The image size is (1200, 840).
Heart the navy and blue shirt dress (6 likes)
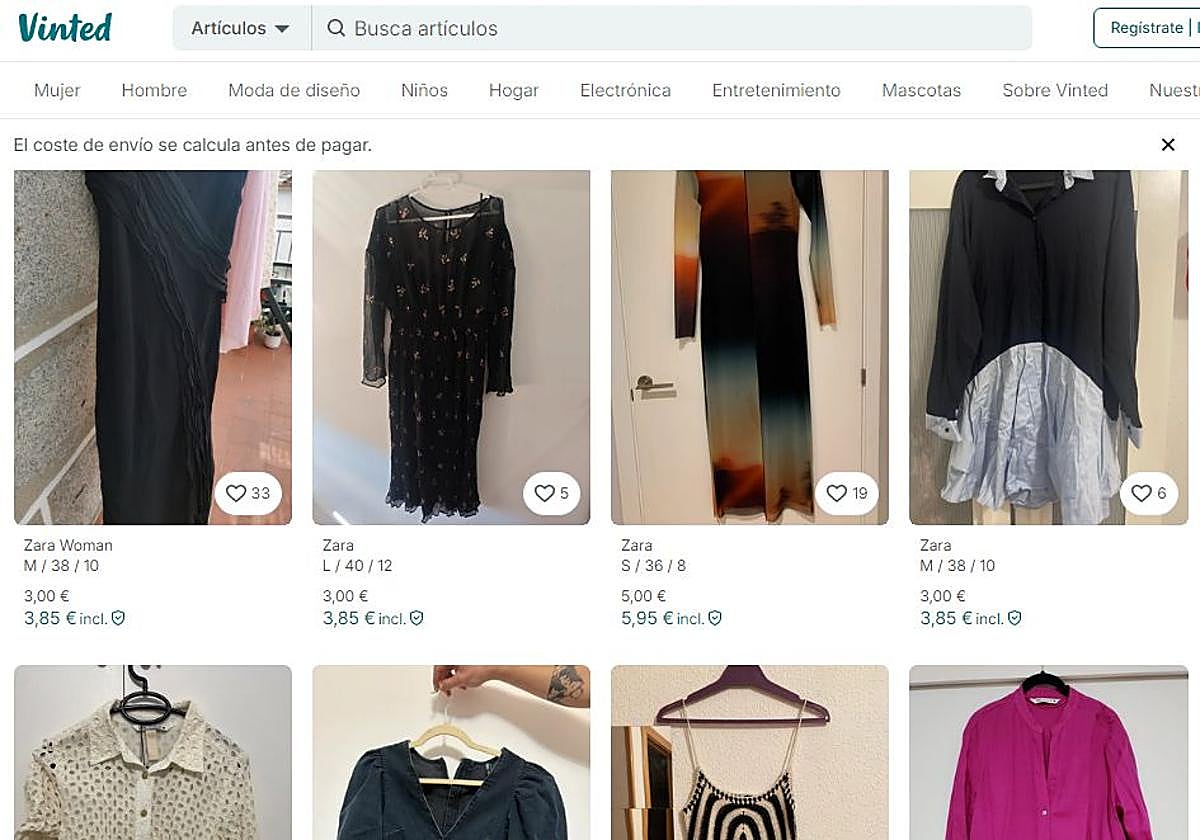1141,493
